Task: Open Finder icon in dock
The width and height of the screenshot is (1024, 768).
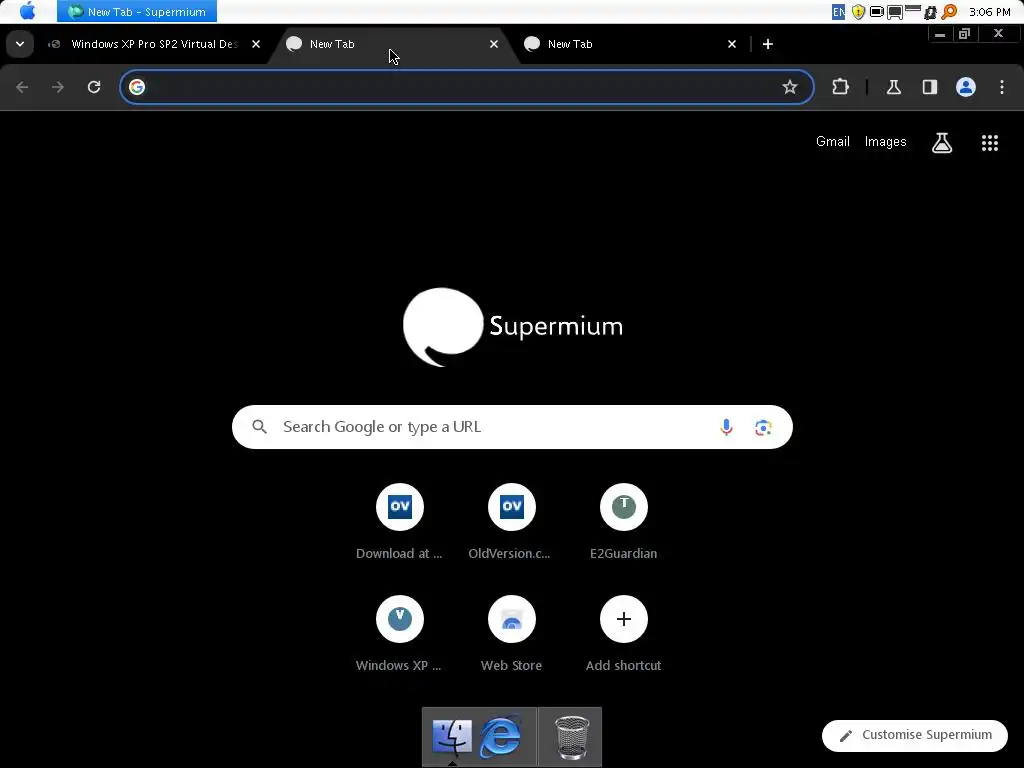Action: [x=452, y=737]
